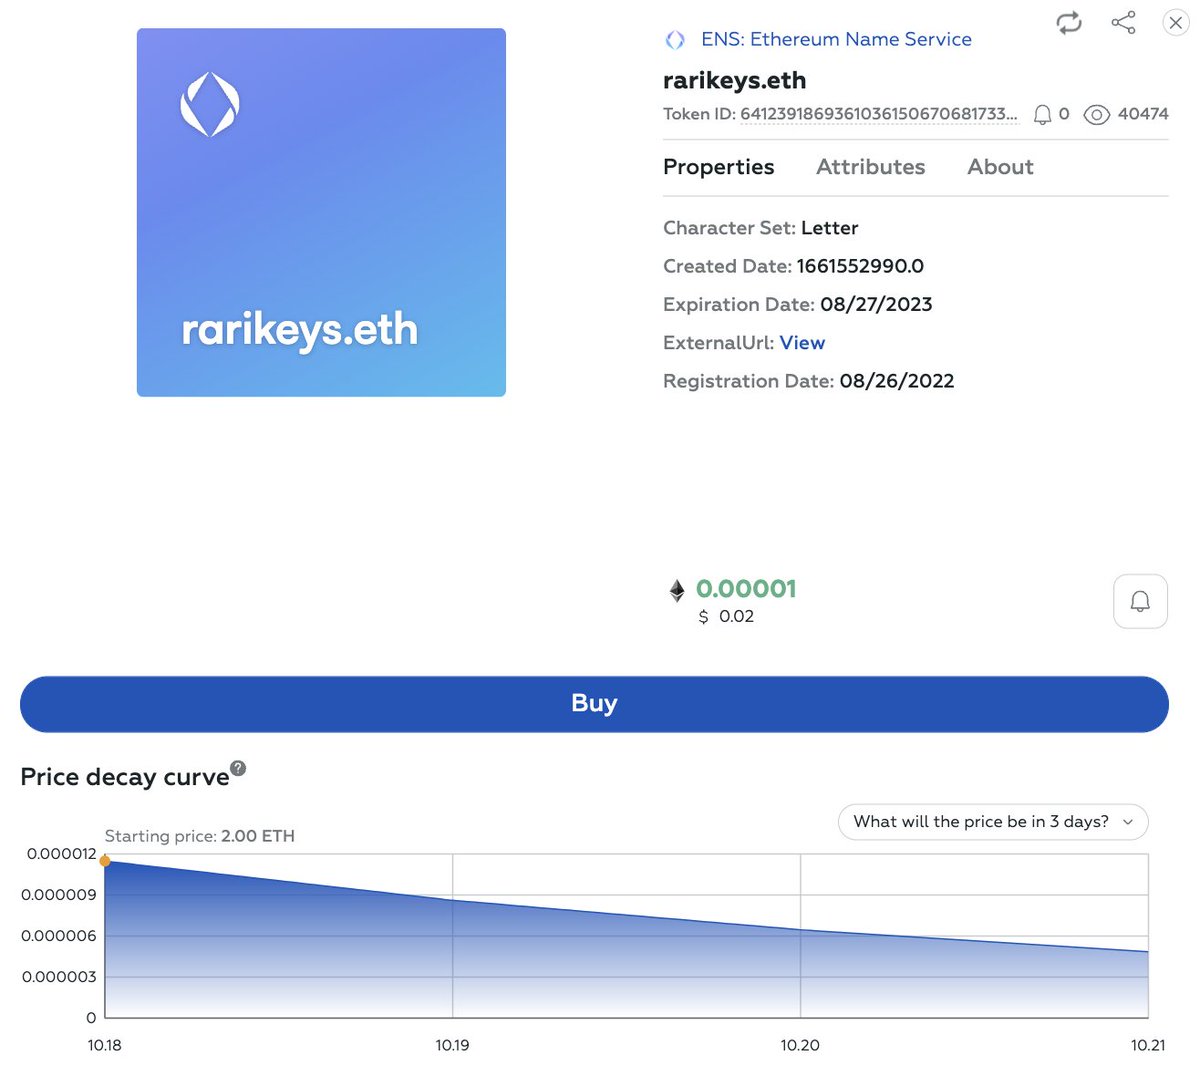
Task: Click the Price decay curve heading
Action: coord(125,777)
